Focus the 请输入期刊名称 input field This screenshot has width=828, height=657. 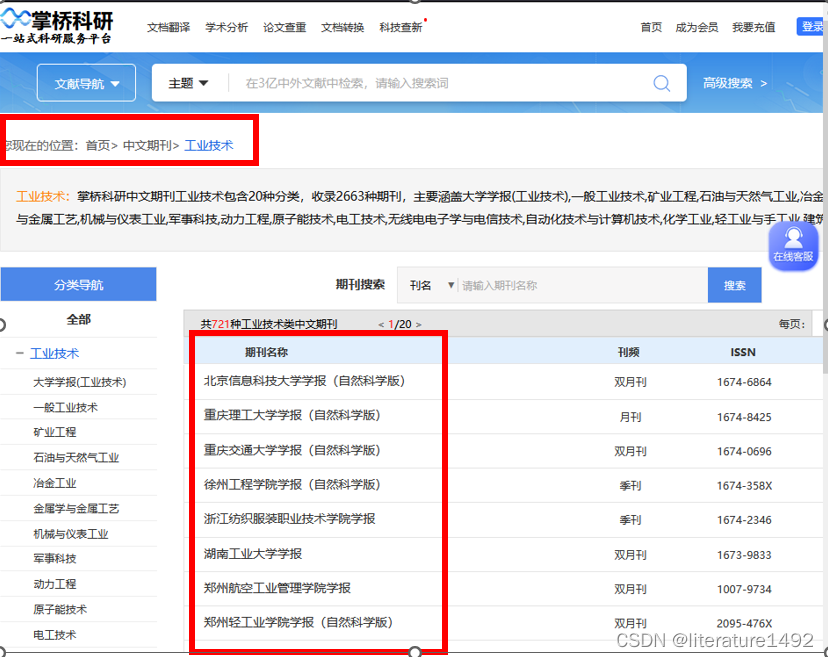point(582,285)
